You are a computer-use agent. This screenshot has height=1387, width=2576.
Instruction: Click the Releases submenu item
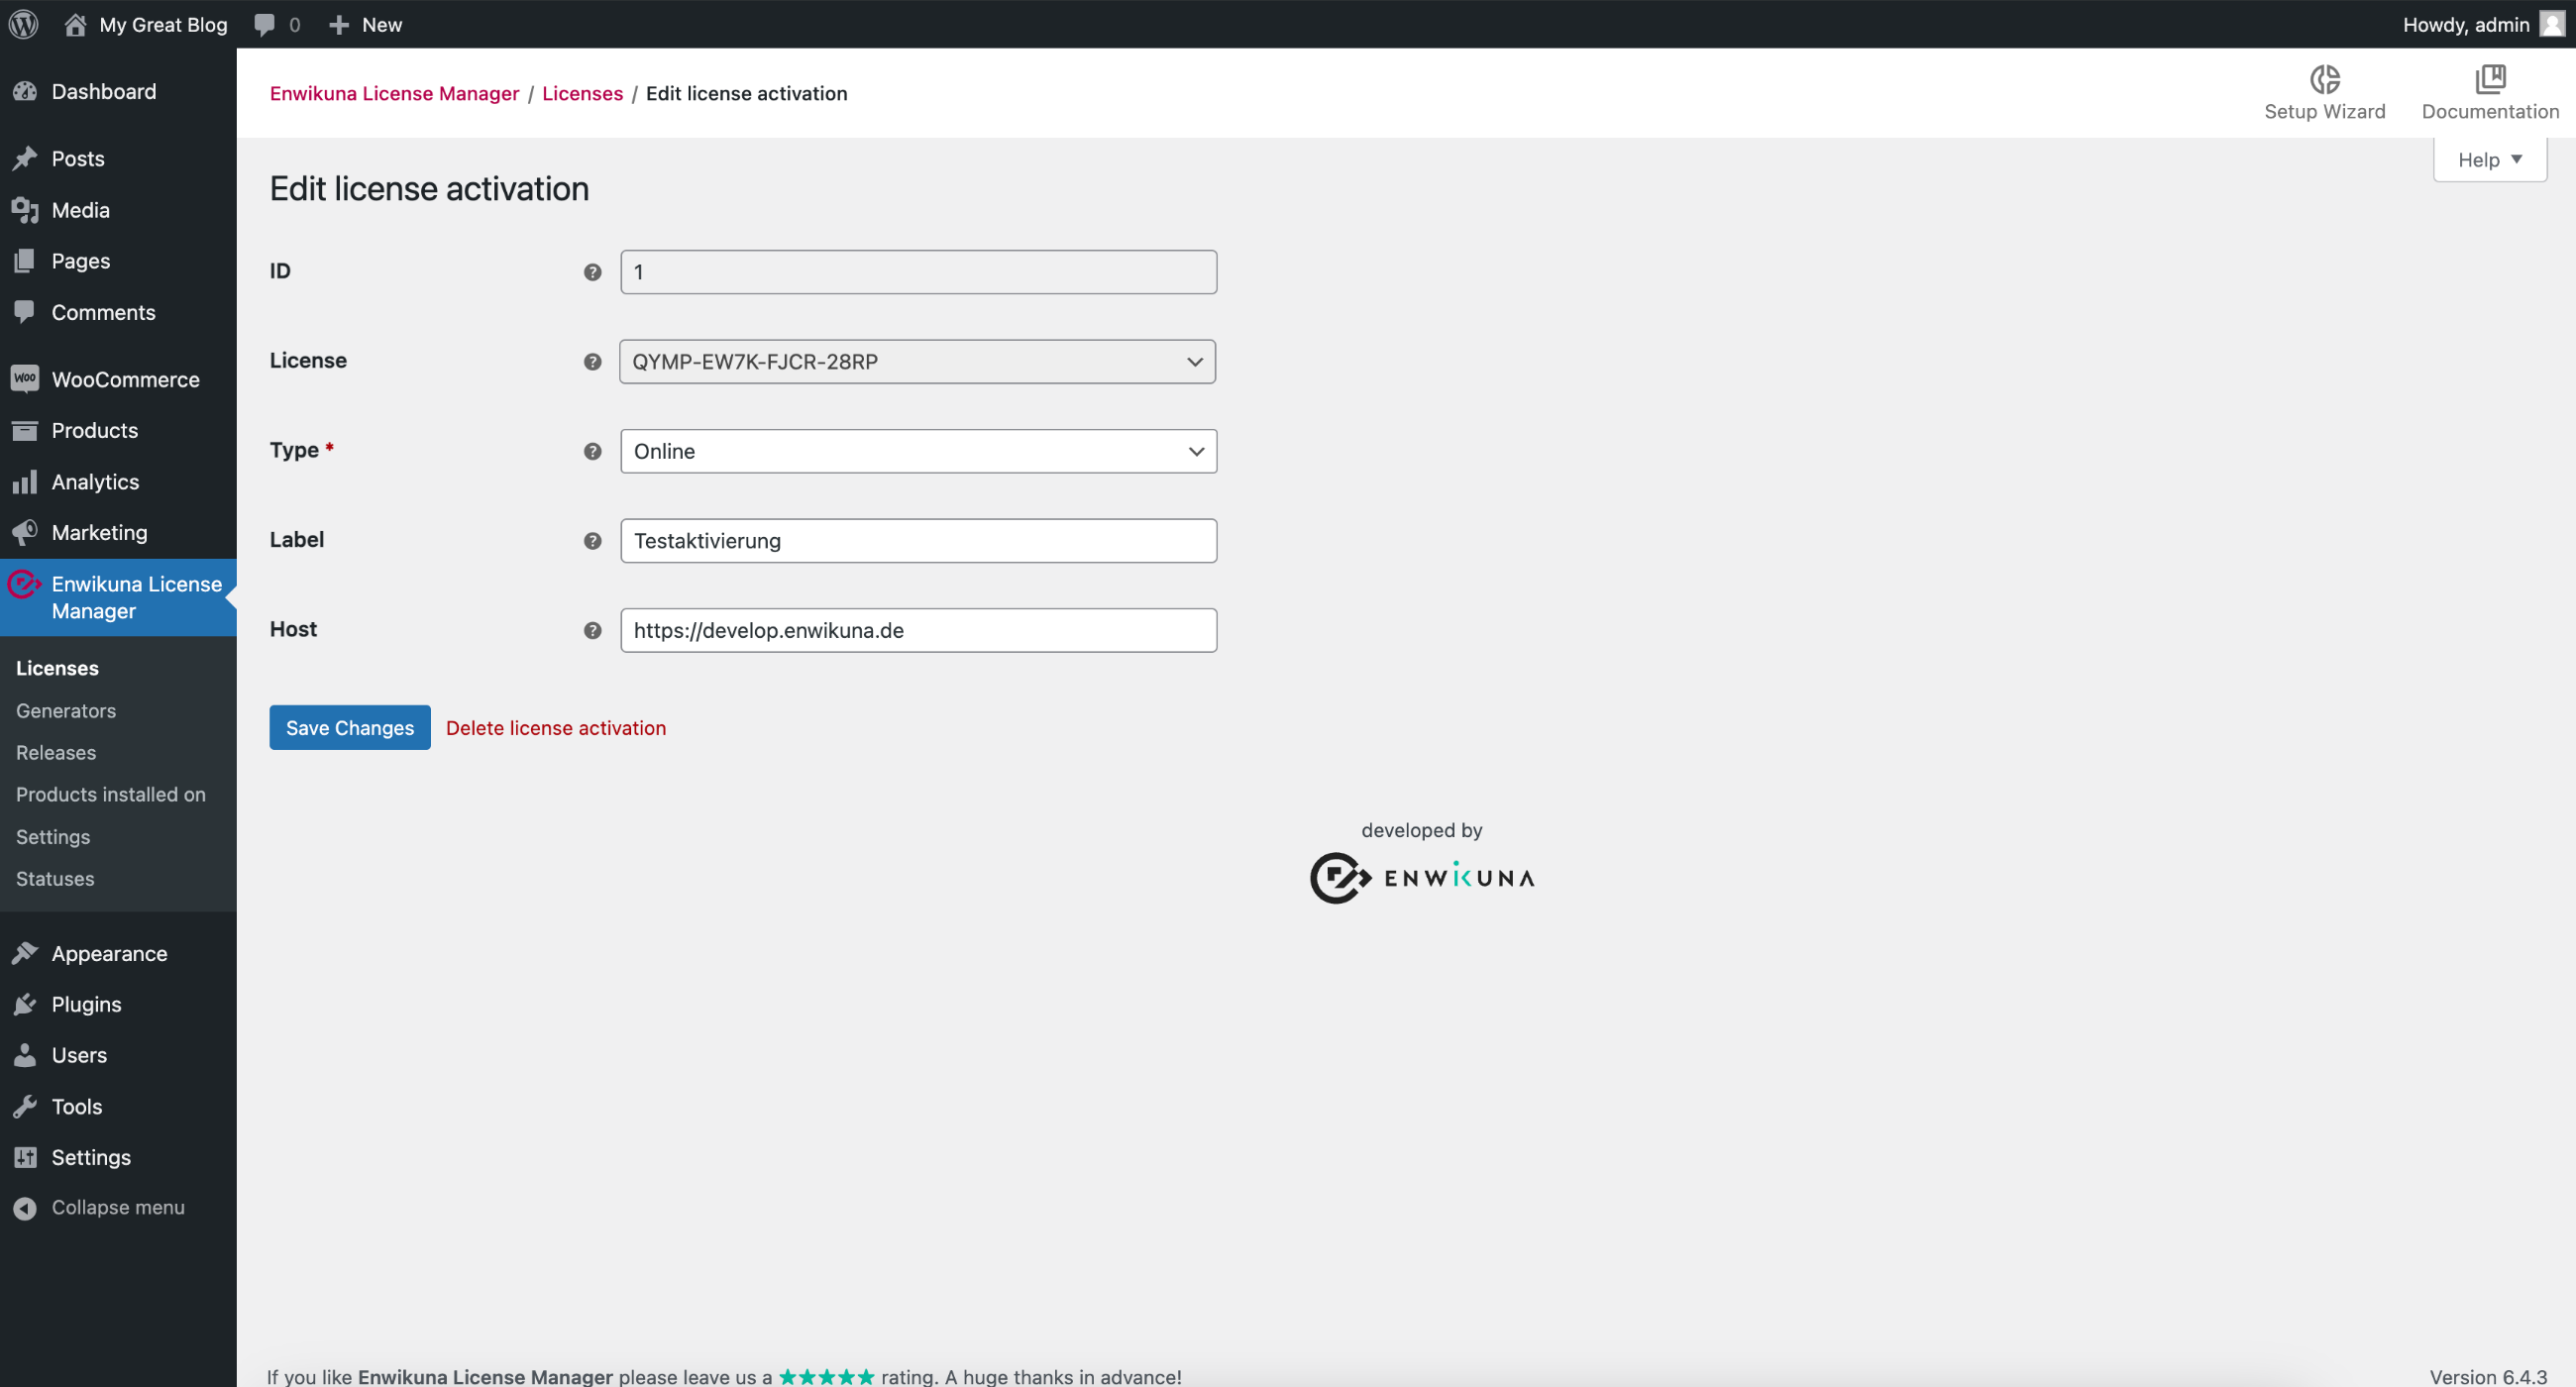pyautogui.click(x=54, y=752)
